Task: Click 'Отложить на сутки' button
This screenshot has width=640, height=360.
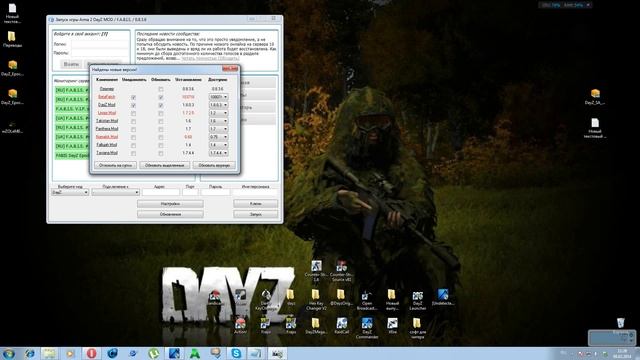Action: tap(116, 165)
